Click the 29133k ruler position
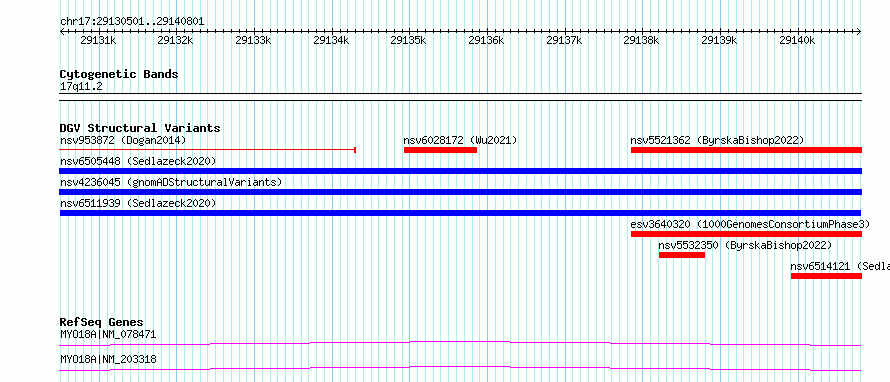890x382 pixels. 253,40
